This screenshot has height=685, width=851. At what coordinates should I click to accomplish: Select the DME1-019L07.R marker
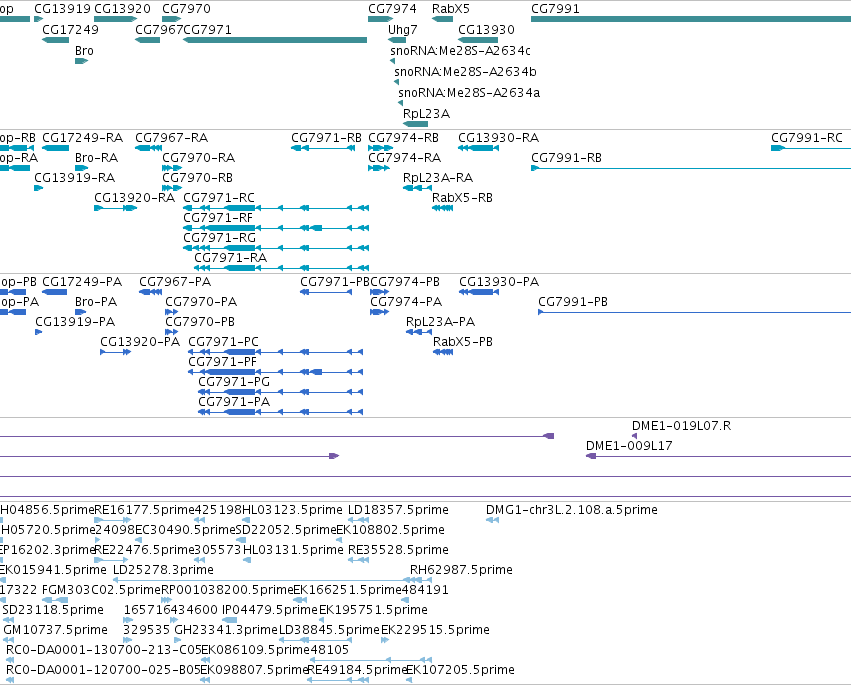(634, 436)
